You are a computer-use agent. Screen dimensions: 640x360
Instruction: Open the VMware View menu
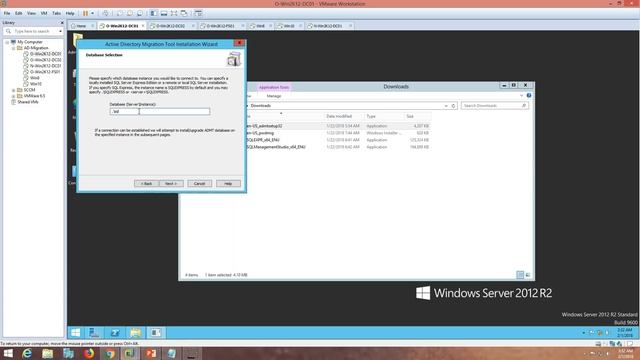point(31,13)
